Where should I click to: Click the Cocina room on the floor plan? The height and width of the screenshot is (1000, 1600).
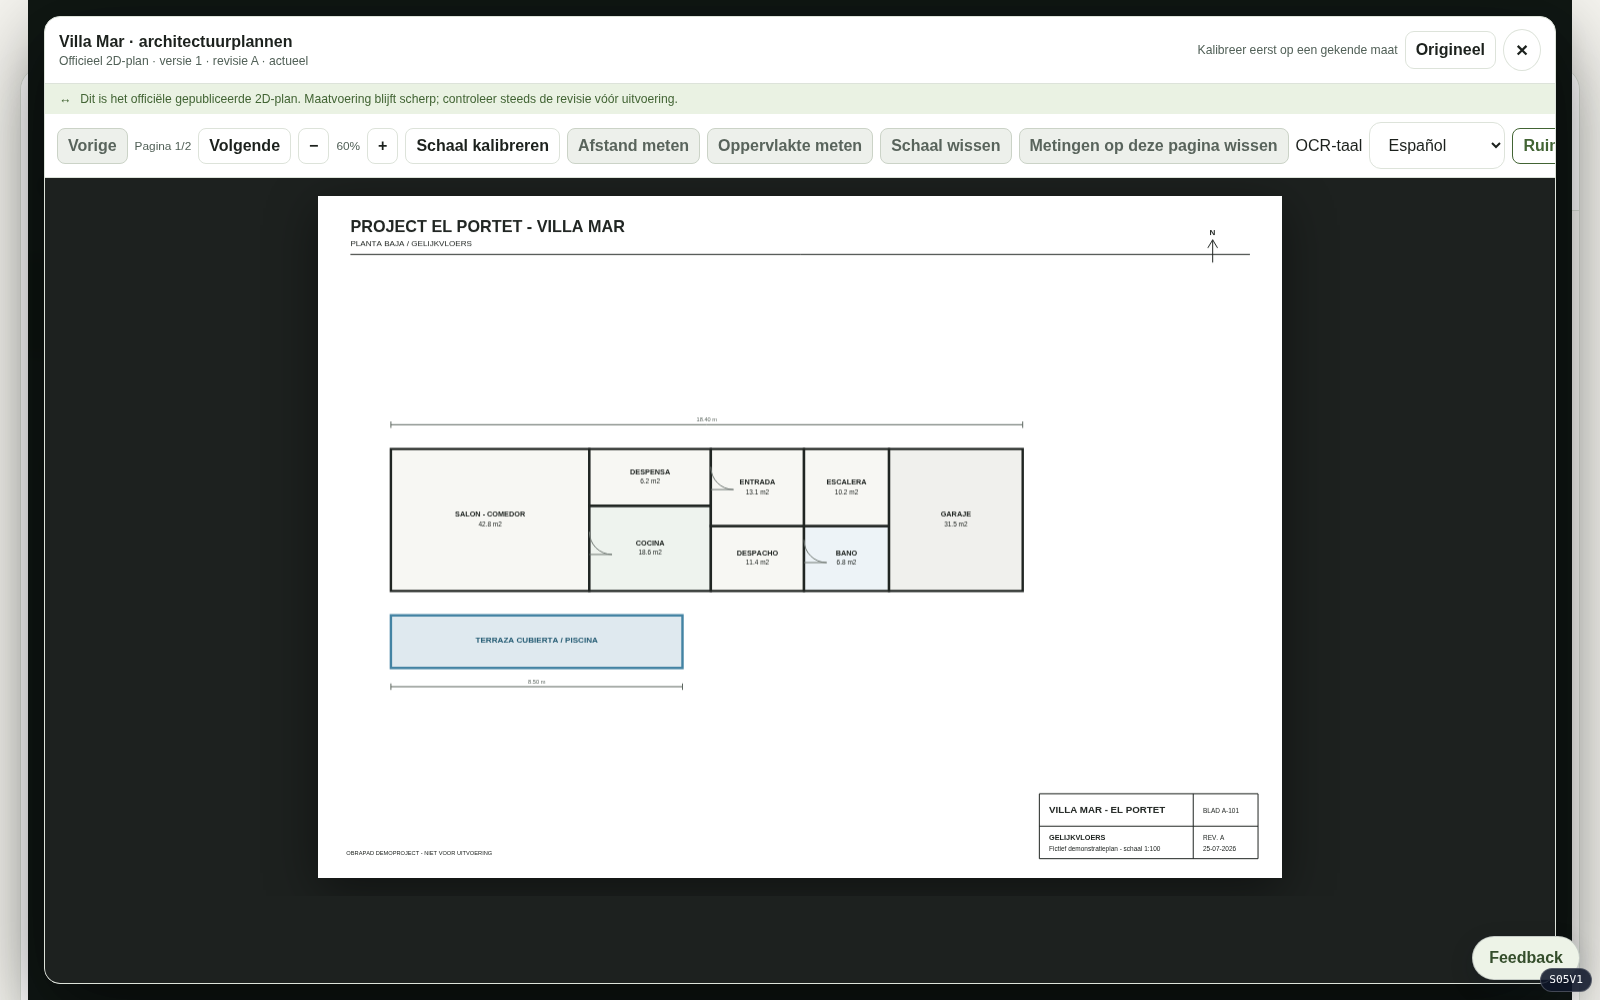click(650, 548)
